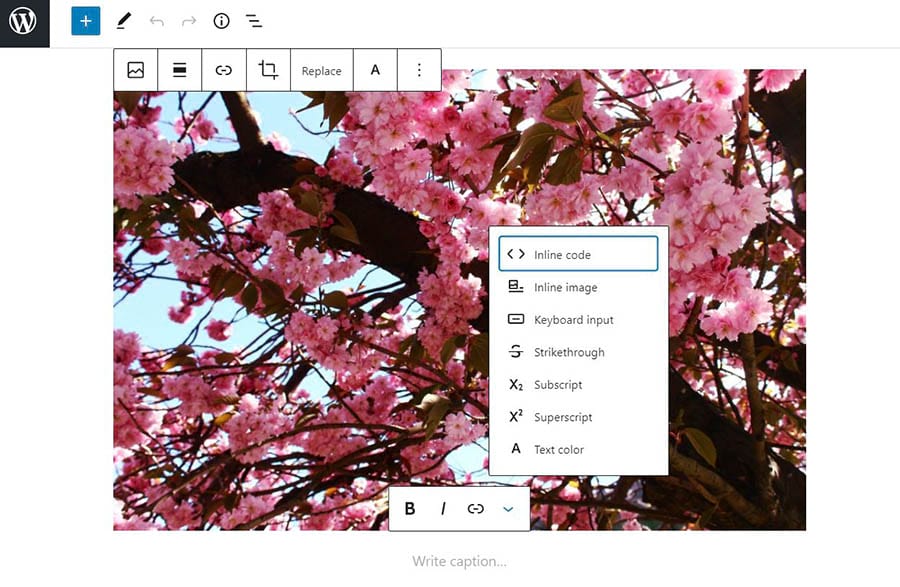Select the Crop image tool
Screen dimensions: 900x587
pos(268,70)
